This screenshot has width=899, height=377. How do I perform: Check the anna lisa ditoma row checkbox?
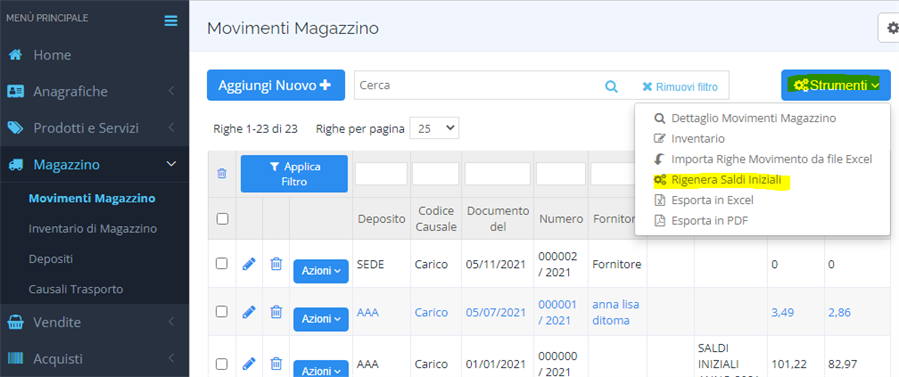[221, 312]
